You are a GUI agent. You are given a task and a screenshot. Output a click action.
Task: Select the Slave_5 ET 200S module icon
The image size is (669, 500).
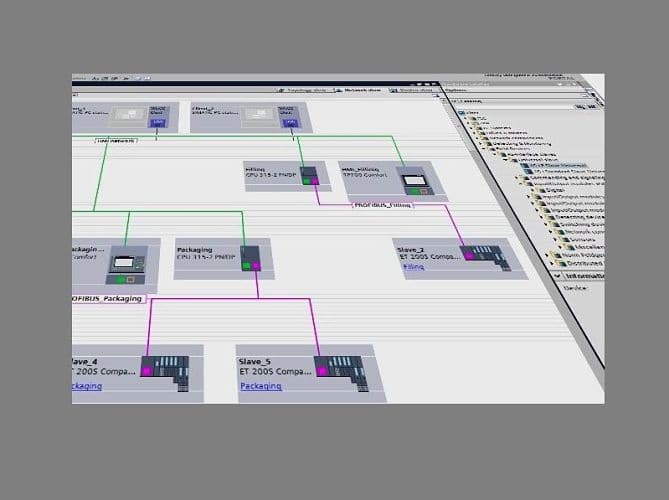[x=341, y=373]
